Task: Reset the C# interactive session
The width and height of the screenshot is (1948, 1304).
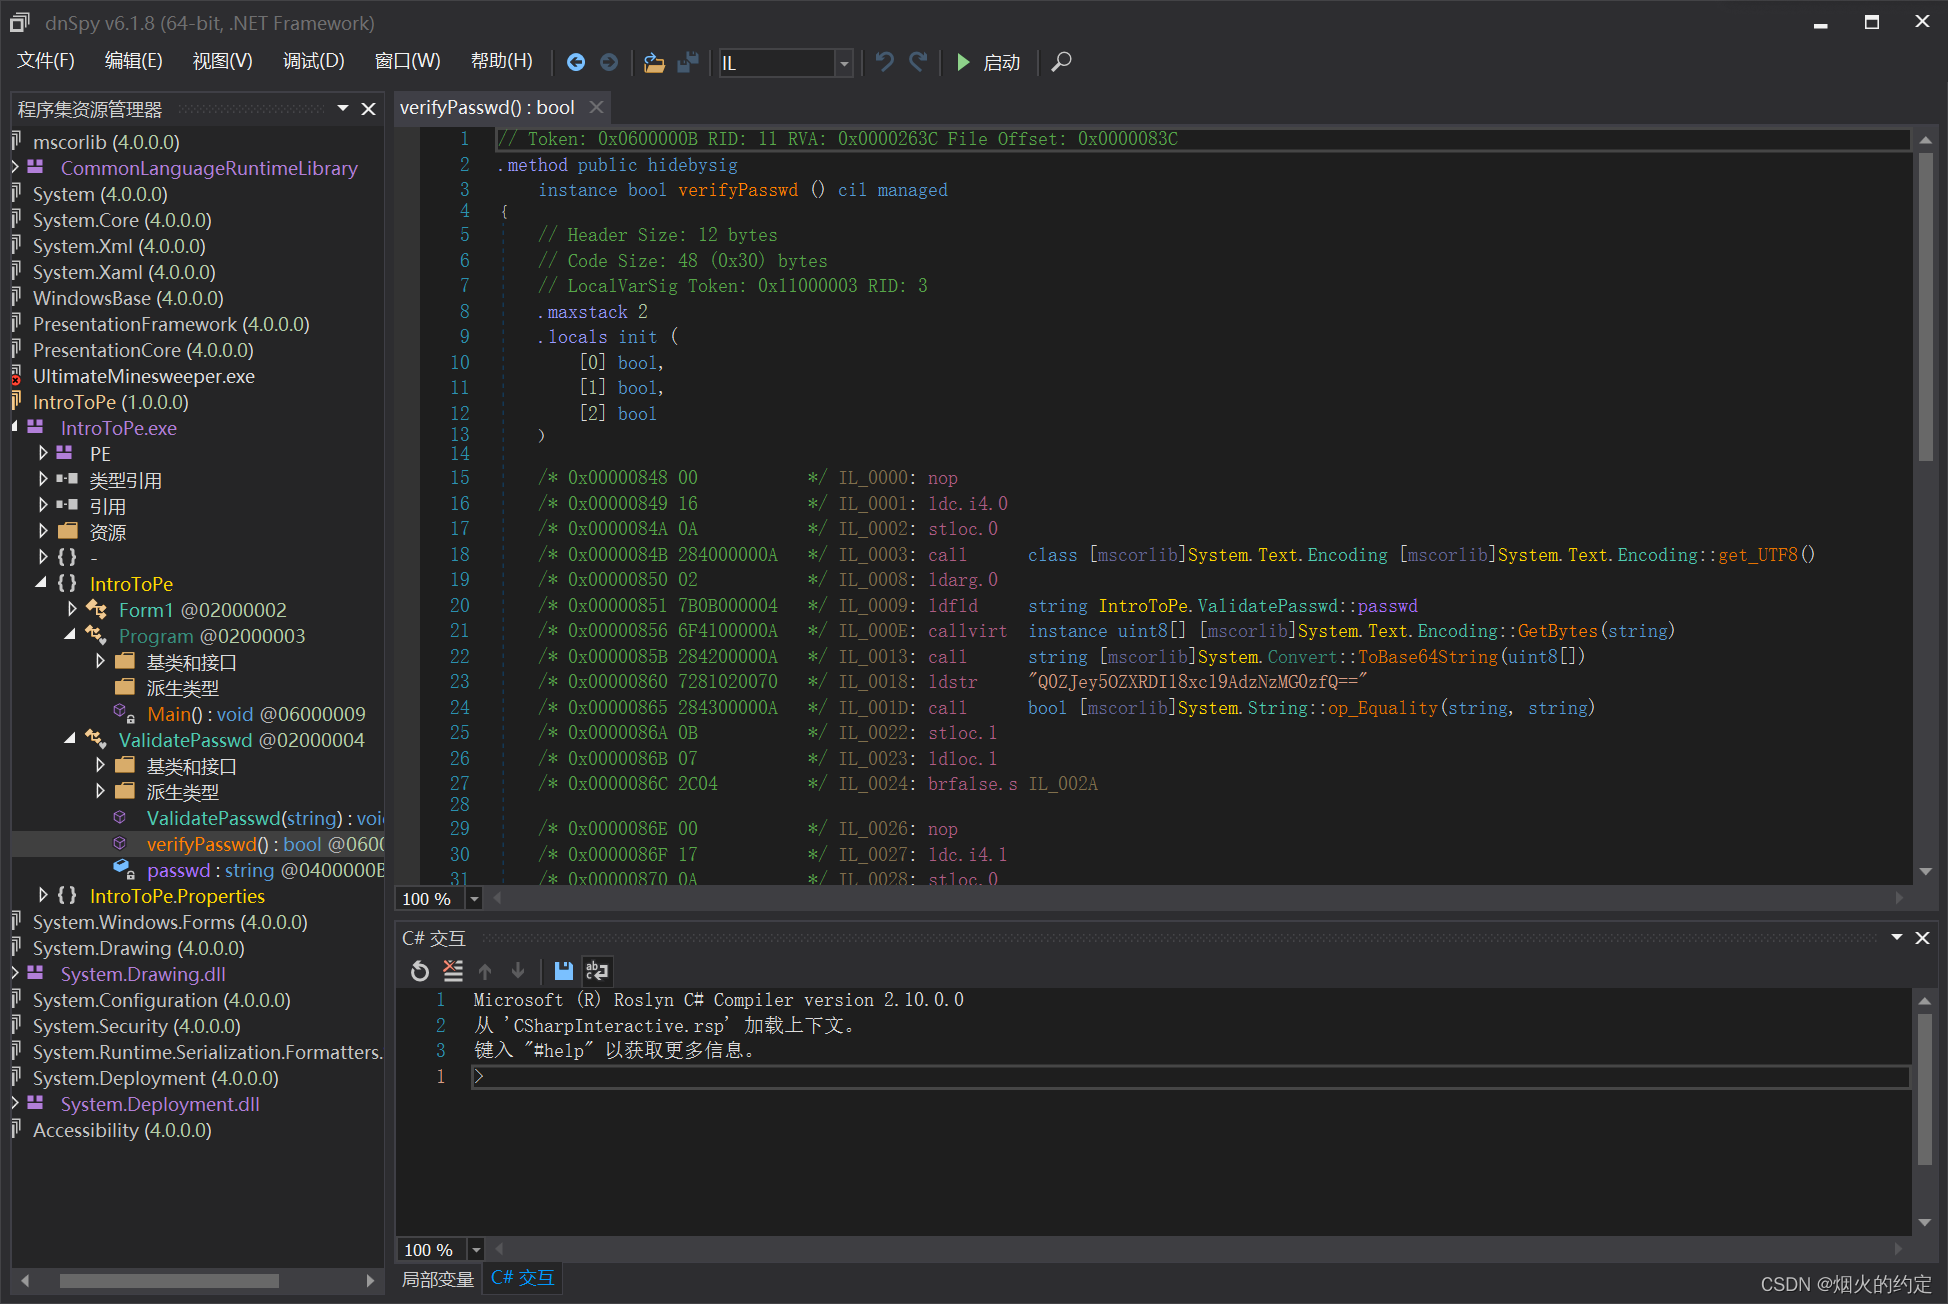Action: click(420, 970)
